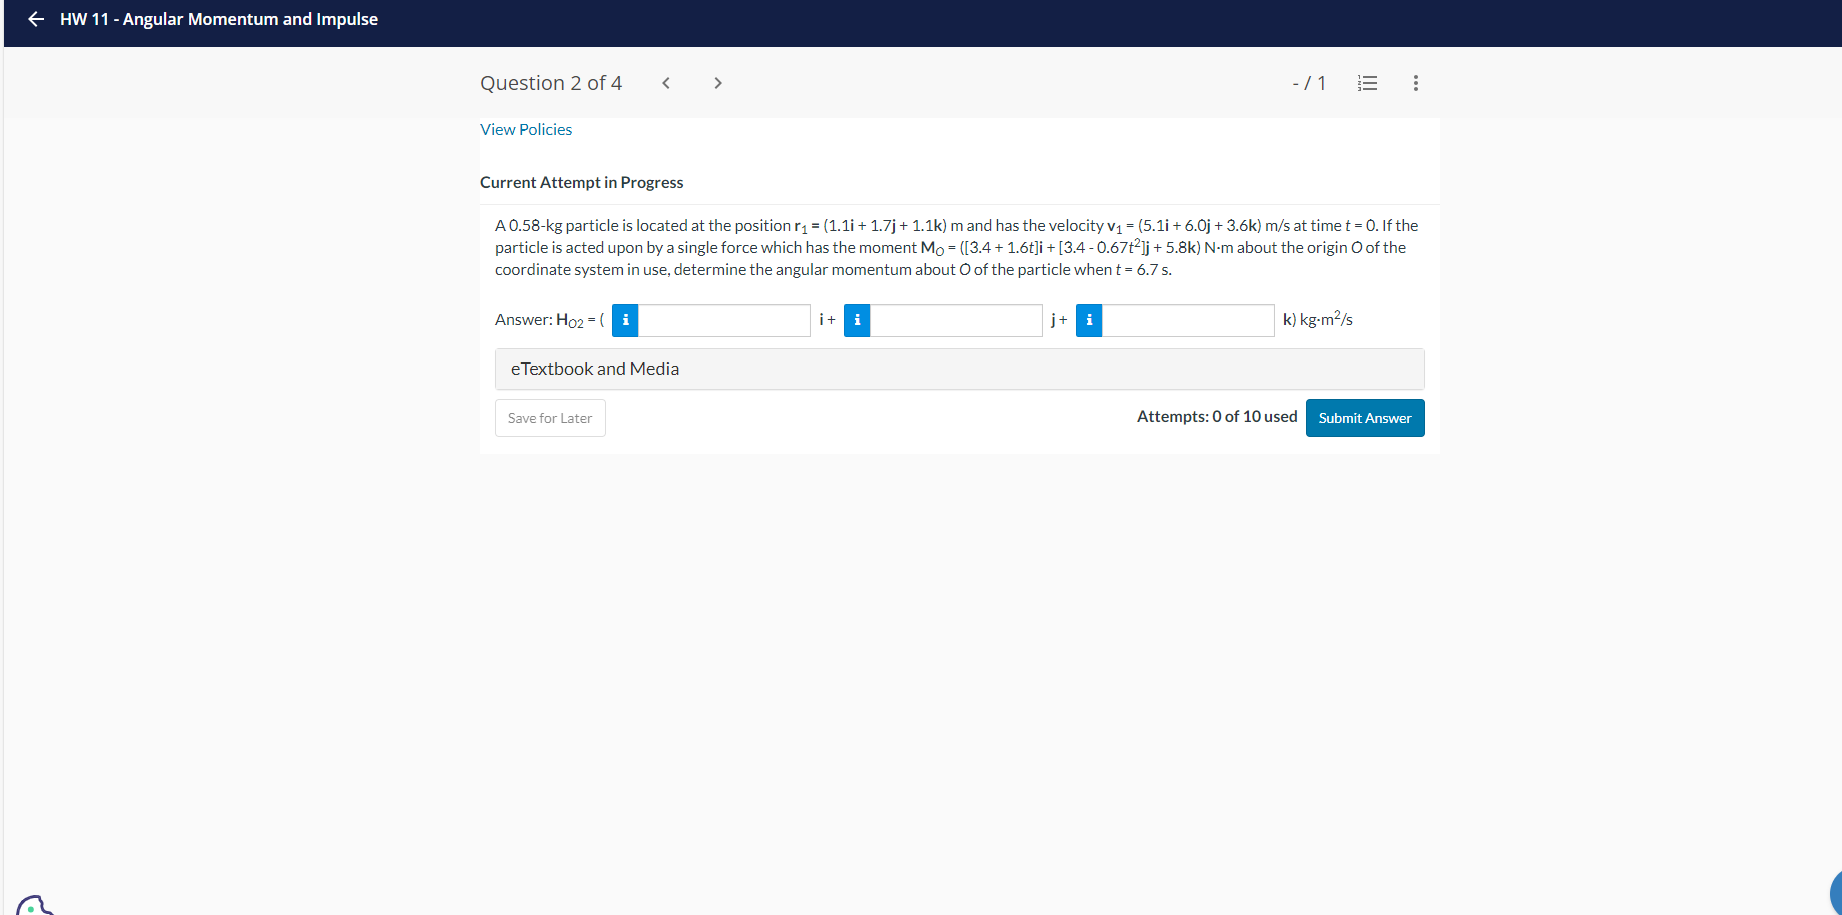
Task: Click 'Attempts: 0 of 10 used' text
Action: point(1217,416)
